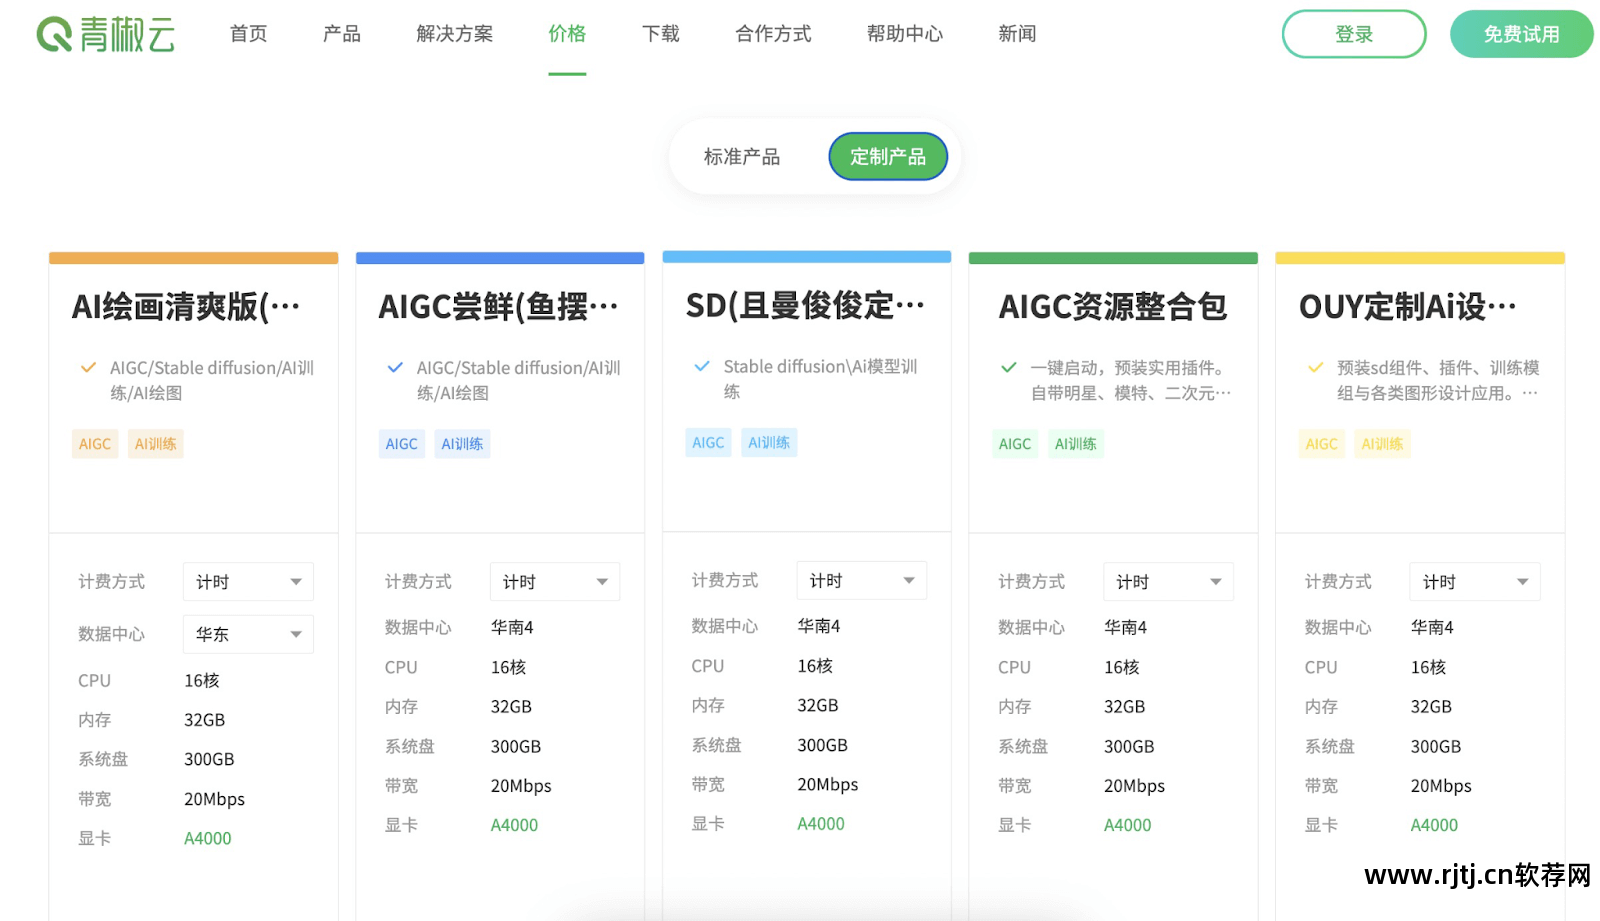The width and height of the screenshot is (1600, 921).
Task: Select the 价格 nav tab
Action: (567, 34)
